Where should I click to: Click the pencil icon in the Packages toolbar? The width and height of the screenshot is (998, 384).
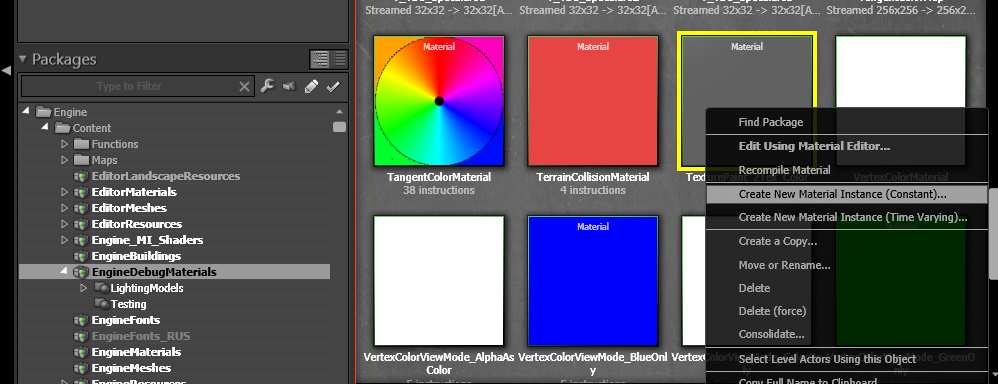click(311, 86)
